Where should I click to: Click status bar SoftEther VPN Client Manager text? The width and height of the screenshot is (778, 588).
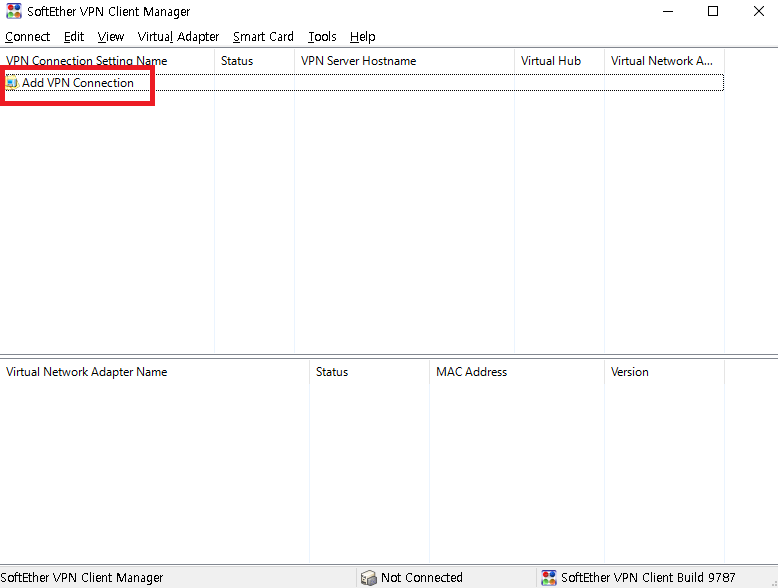point(82,578)
